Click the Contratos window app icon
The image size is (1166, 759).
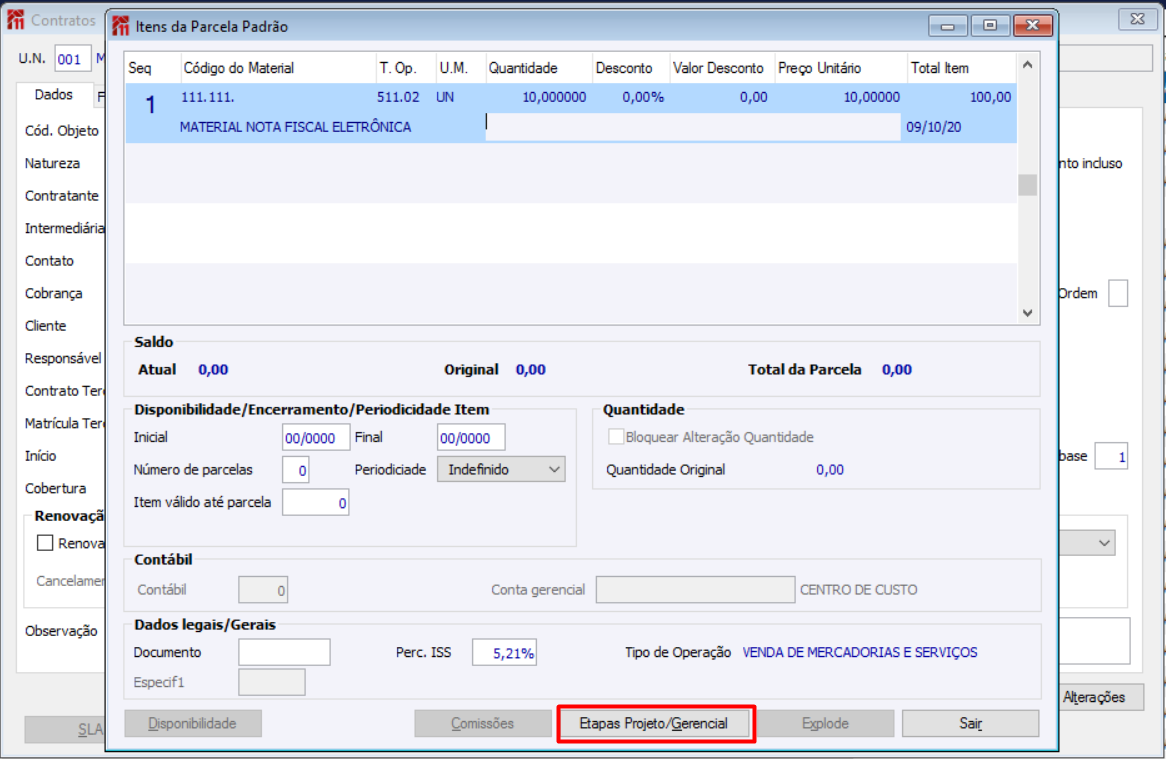(x=16, y=20)
